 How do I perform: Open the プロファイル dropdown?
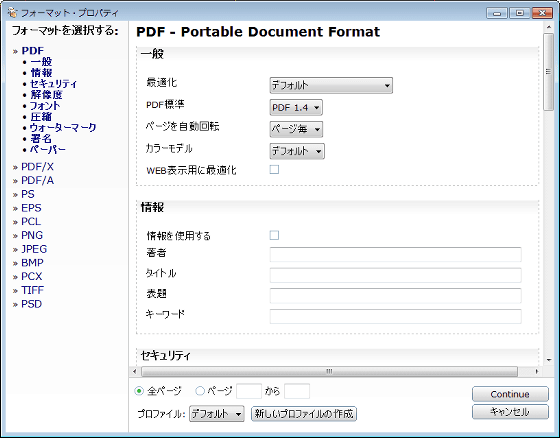pyautogui.click(x=216, y=414)
